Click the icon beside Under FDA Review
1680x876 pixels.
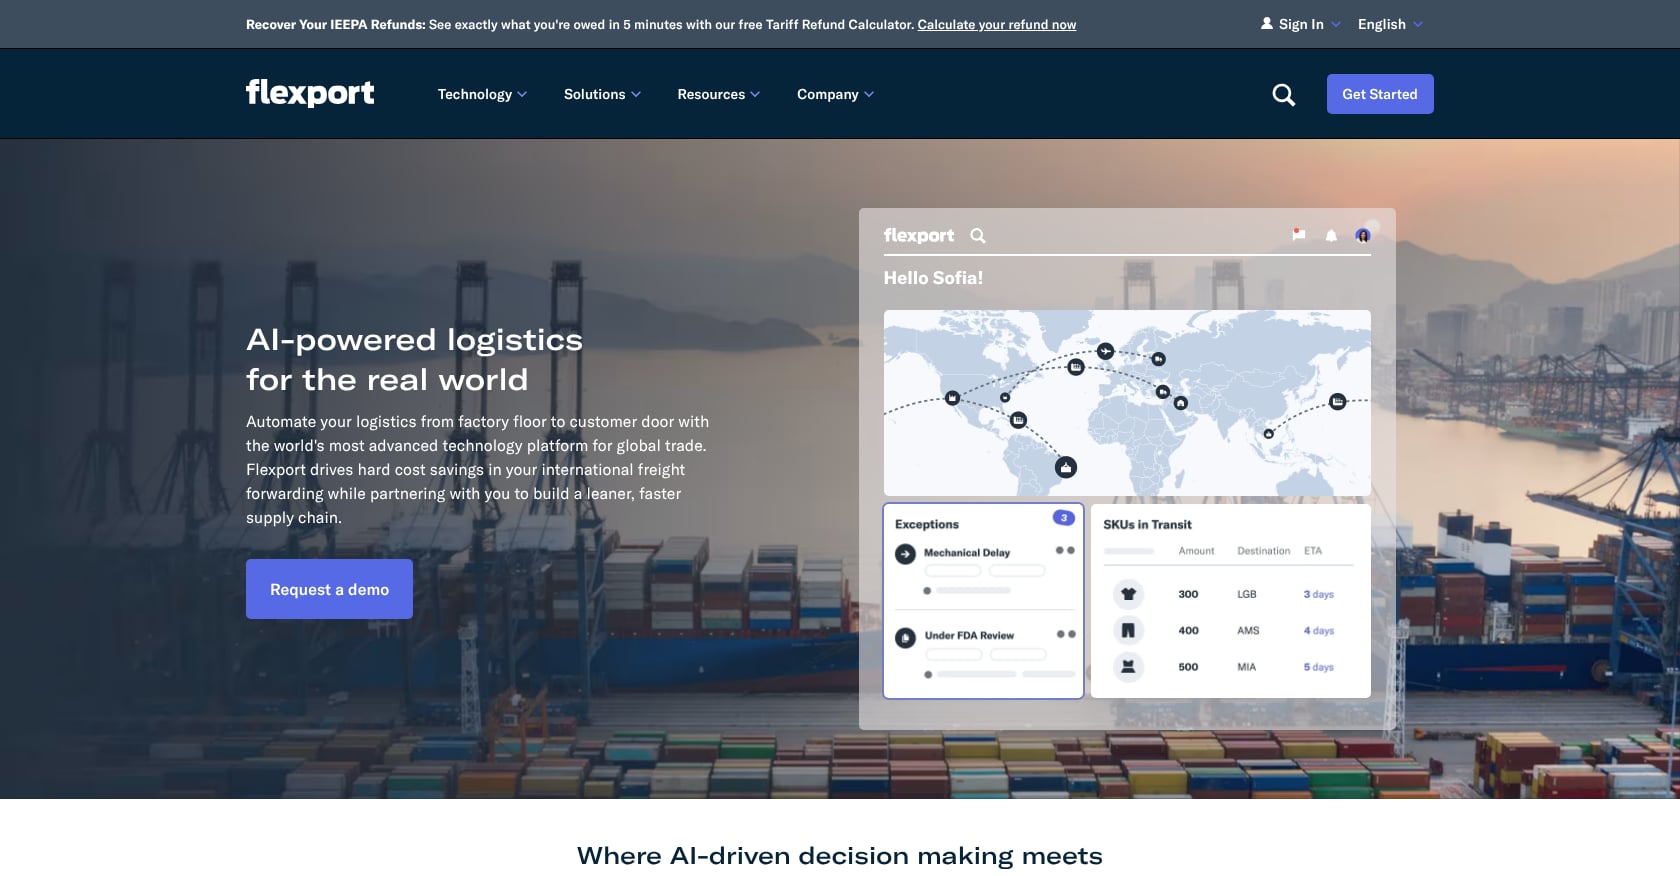pyautogui.click(x=905, y=637)
